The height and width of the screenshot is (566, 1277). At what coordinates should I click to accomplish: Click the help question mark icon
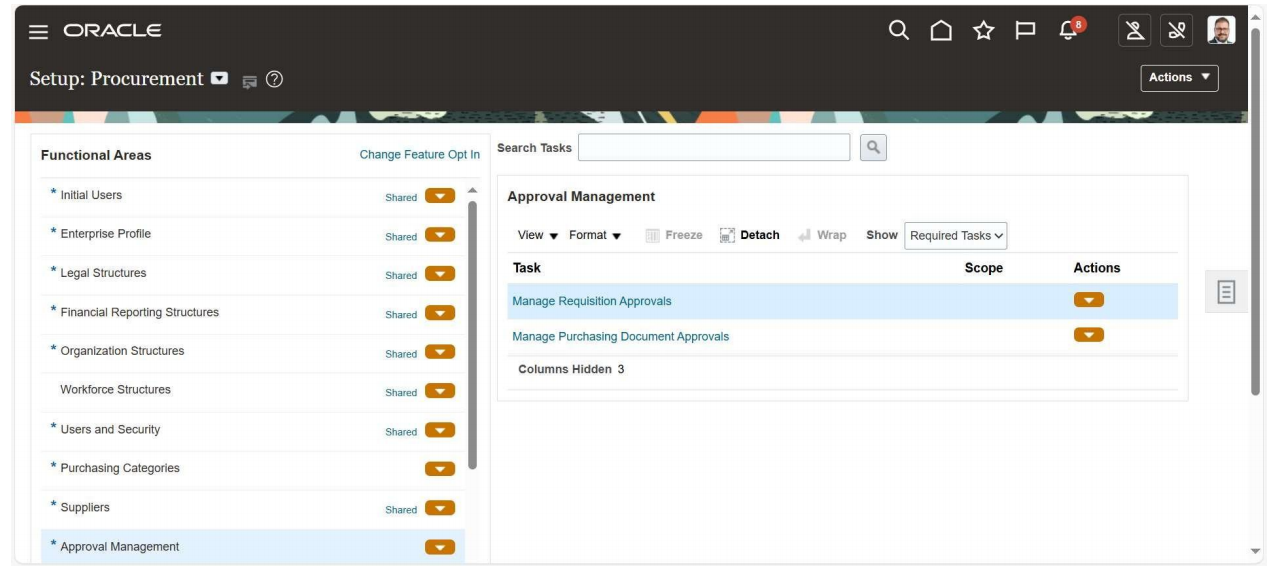point(272,80)
